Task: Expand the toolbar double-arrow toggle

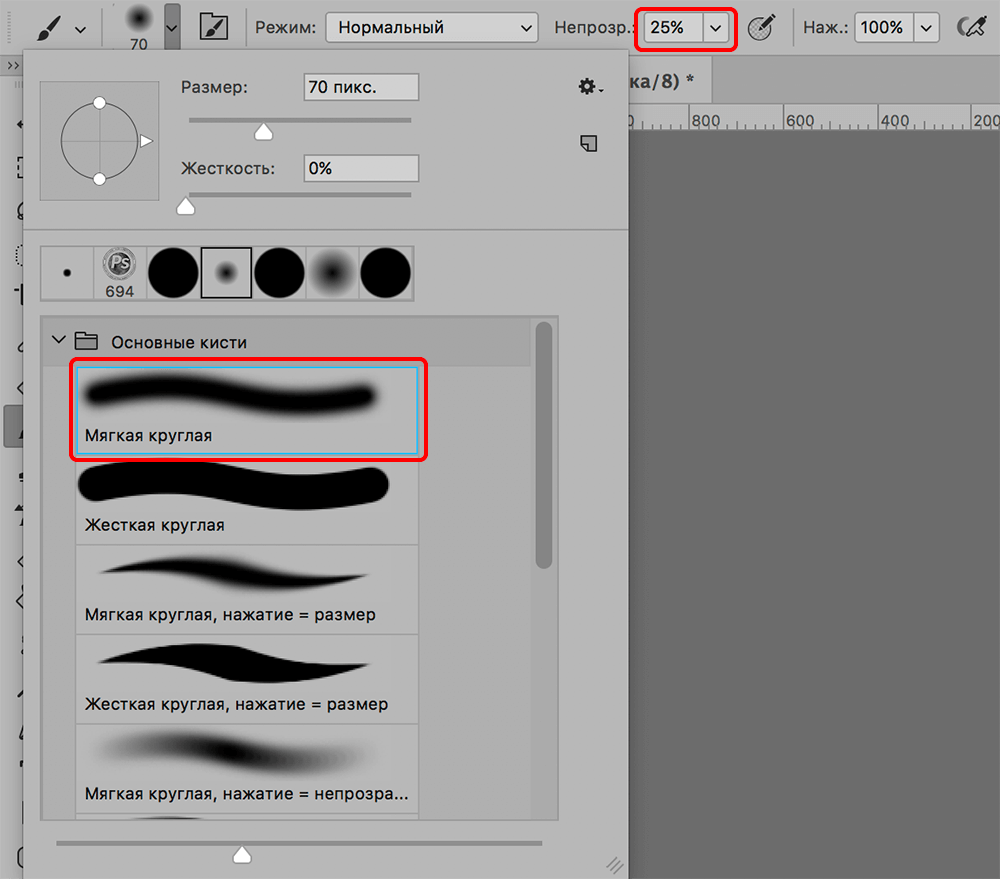Action: tap(13, 66)
